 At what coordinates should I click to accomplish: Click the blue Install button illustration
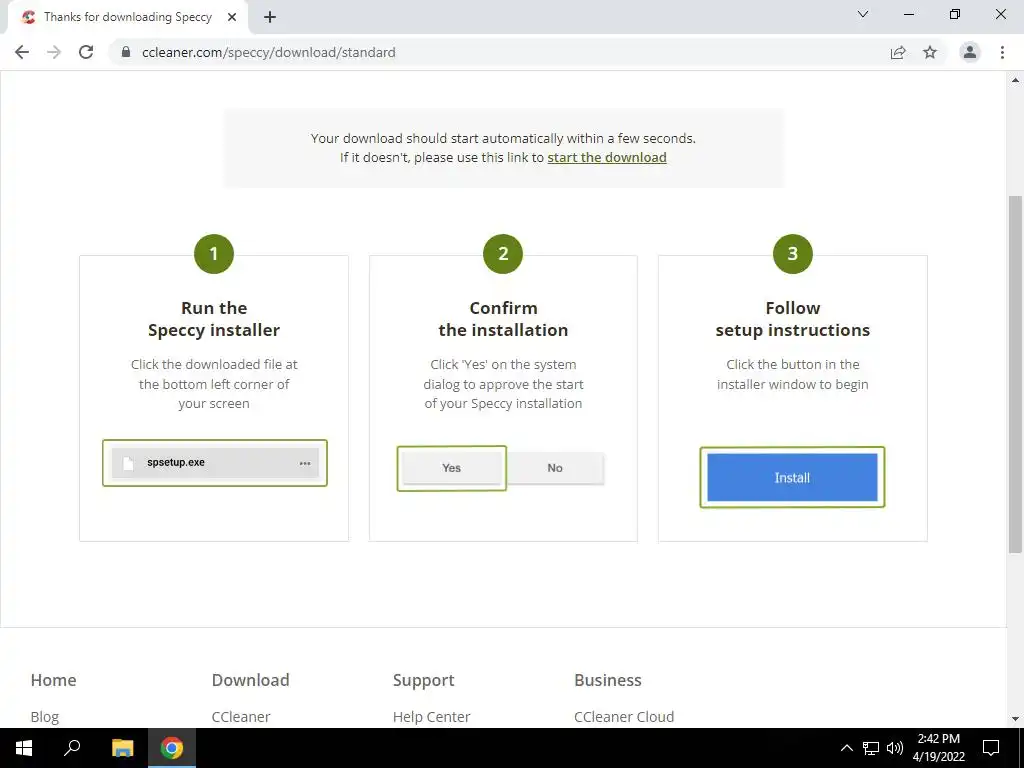(x=792, y=477)
